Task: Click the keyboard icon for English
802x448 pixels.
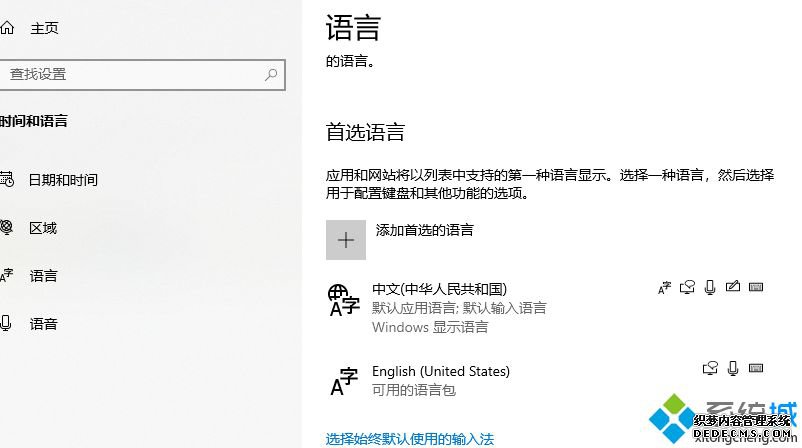Action: [x=756, y=368]
